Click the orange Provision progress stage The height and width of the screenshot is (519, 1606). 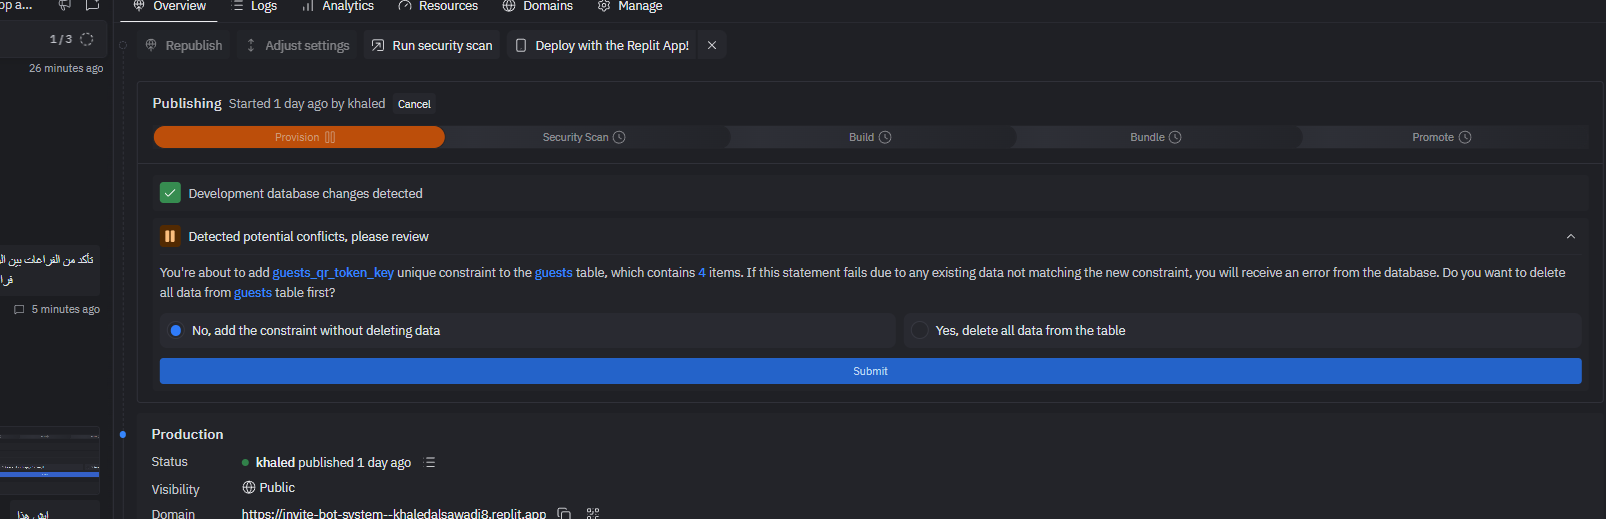pos(299,137)
